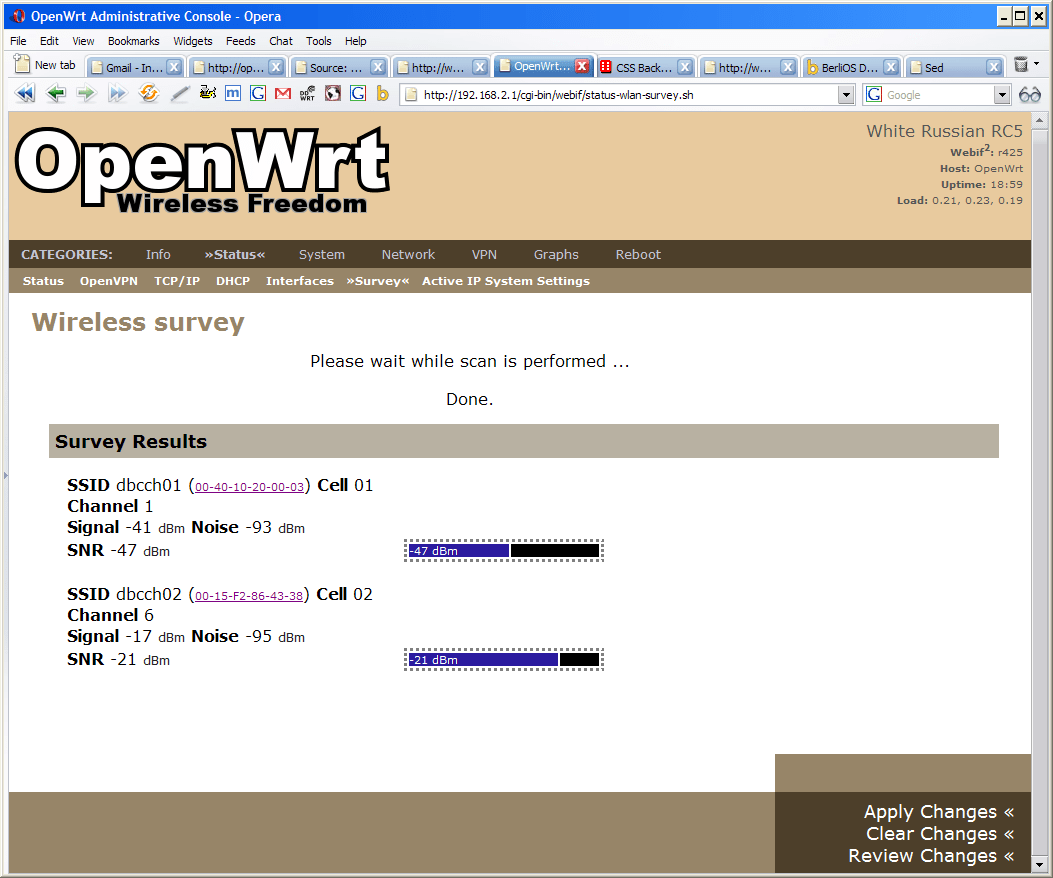Select the Survey item in the Status submenu
The height and width of the screenshot is (878, 1053).
(377, 281)
